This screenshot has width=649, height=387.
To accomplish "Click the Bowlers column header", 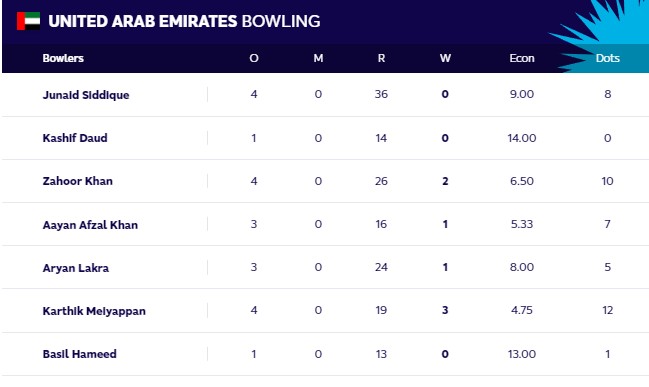I will 63,58.
